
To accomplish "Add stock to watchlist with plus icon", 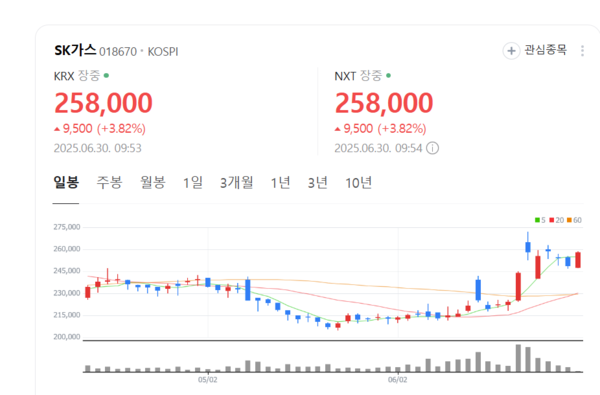I will [x=511, y=51].
